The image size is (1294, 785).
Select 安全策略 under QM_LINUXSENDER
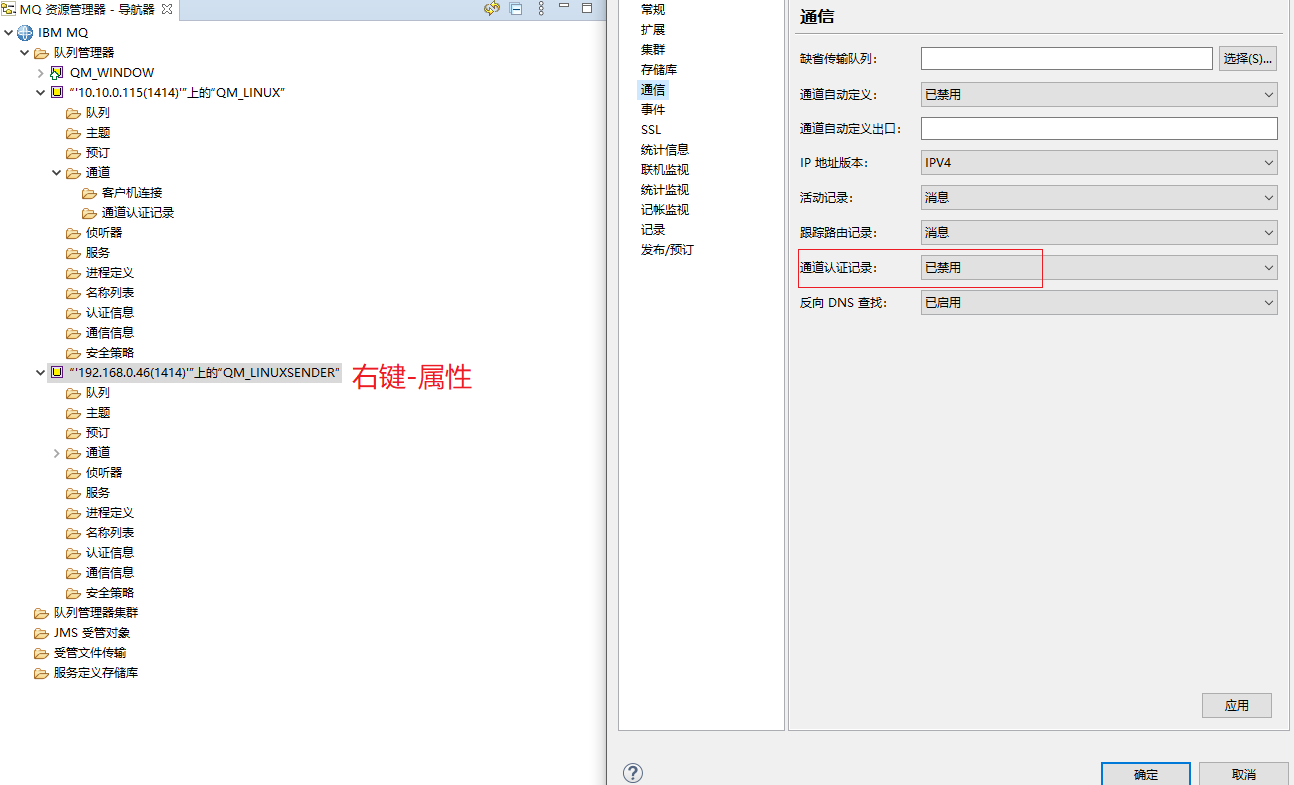[110, 592]
